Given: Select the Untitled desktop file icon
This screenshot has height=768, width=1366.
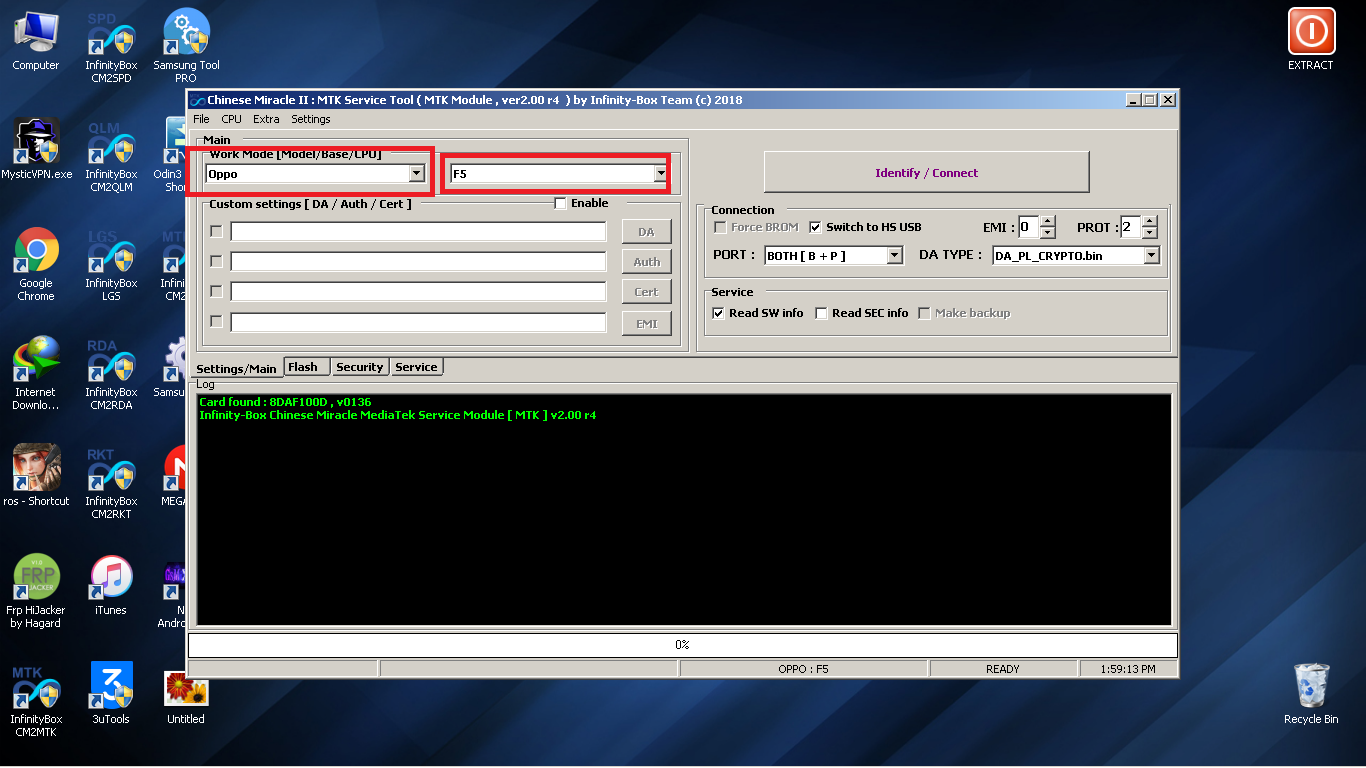Looking at the screenshot, I should tap(186, 698).
